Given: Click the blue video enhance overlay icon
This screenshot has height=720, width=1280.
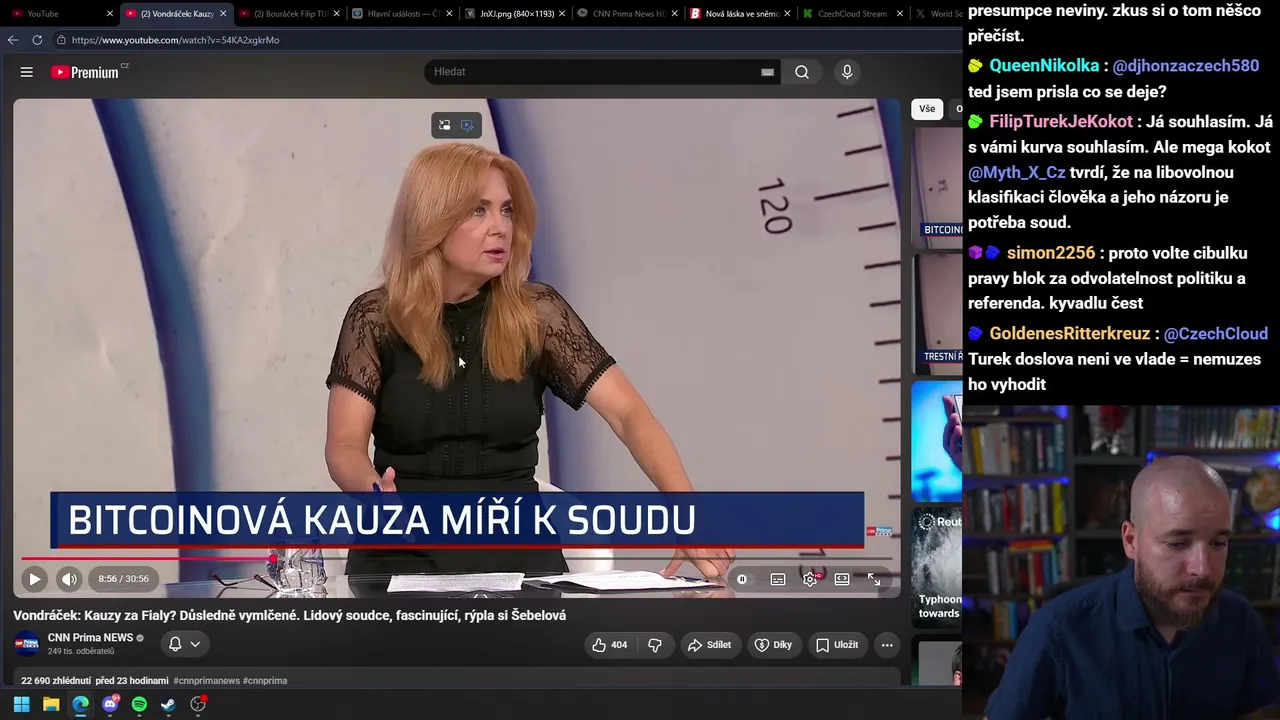Looking at the screenshot, I should pos(467,125).
